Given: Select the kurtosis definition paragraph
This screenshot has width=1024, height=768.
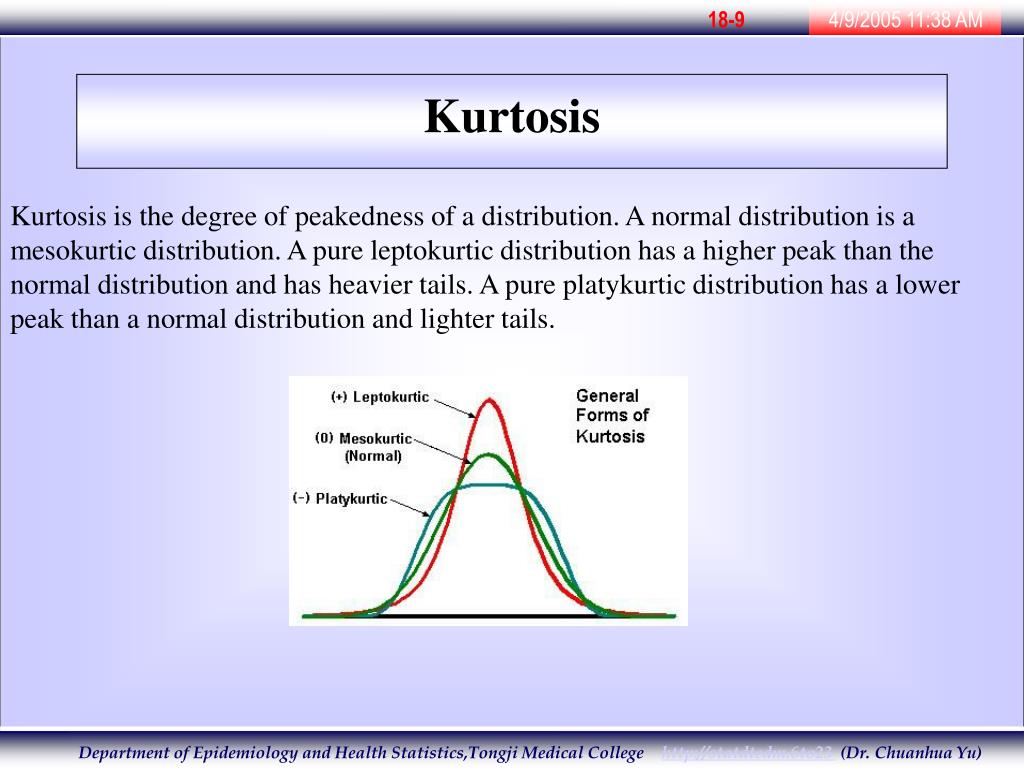Looking at the screenshot, I should (x=485, y=268).
